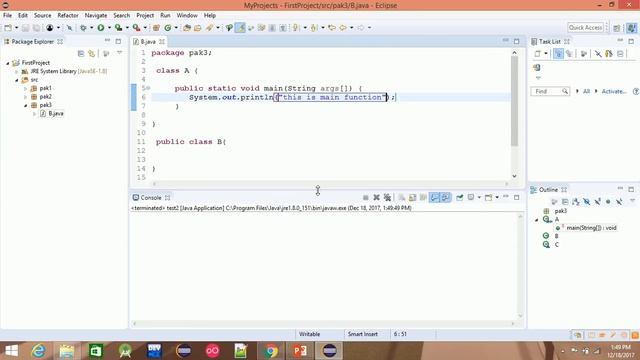Expand the pak1 package node

(25, 88)
